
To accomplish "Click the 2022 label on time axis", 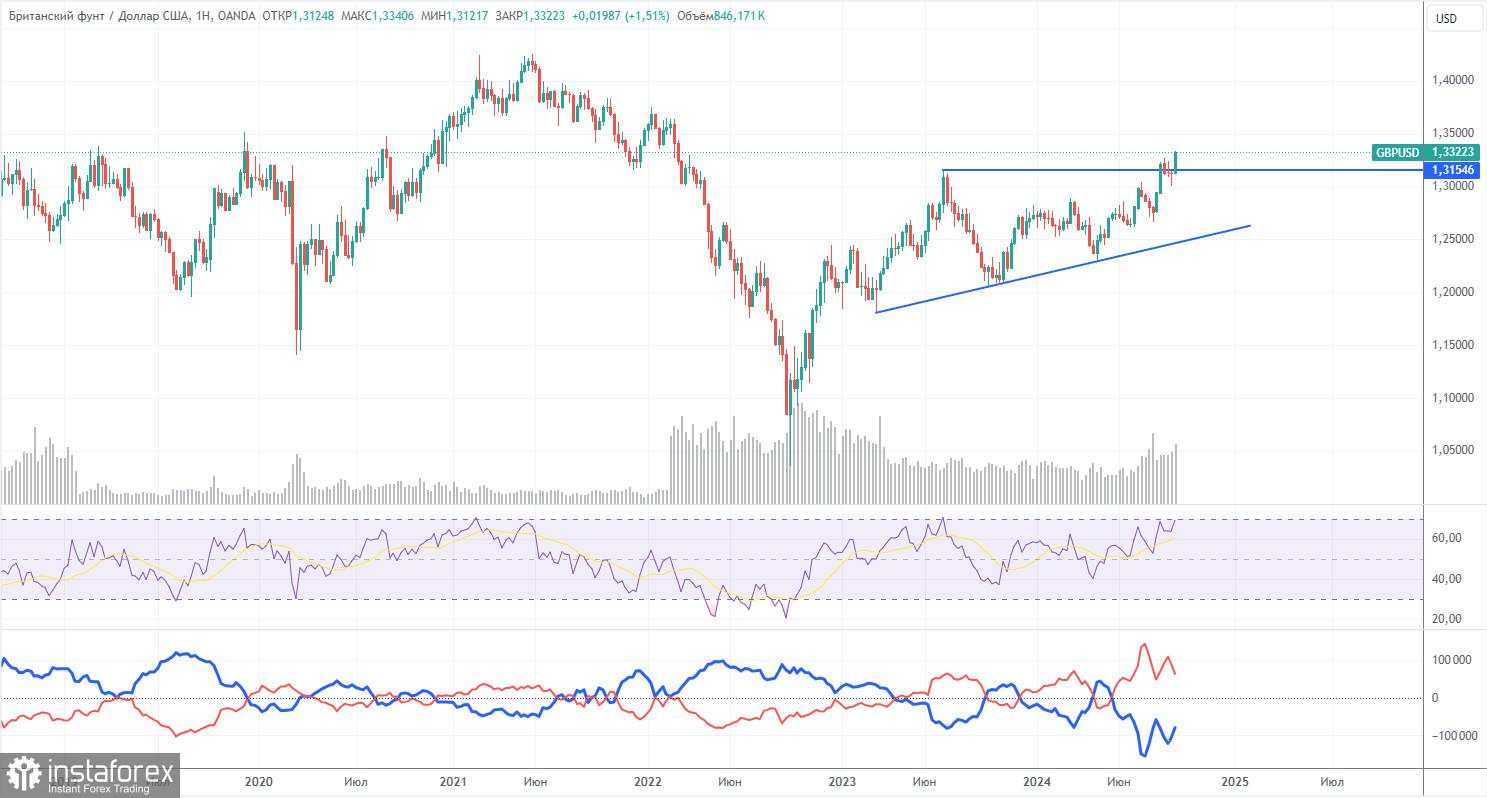I will [647, 781].
